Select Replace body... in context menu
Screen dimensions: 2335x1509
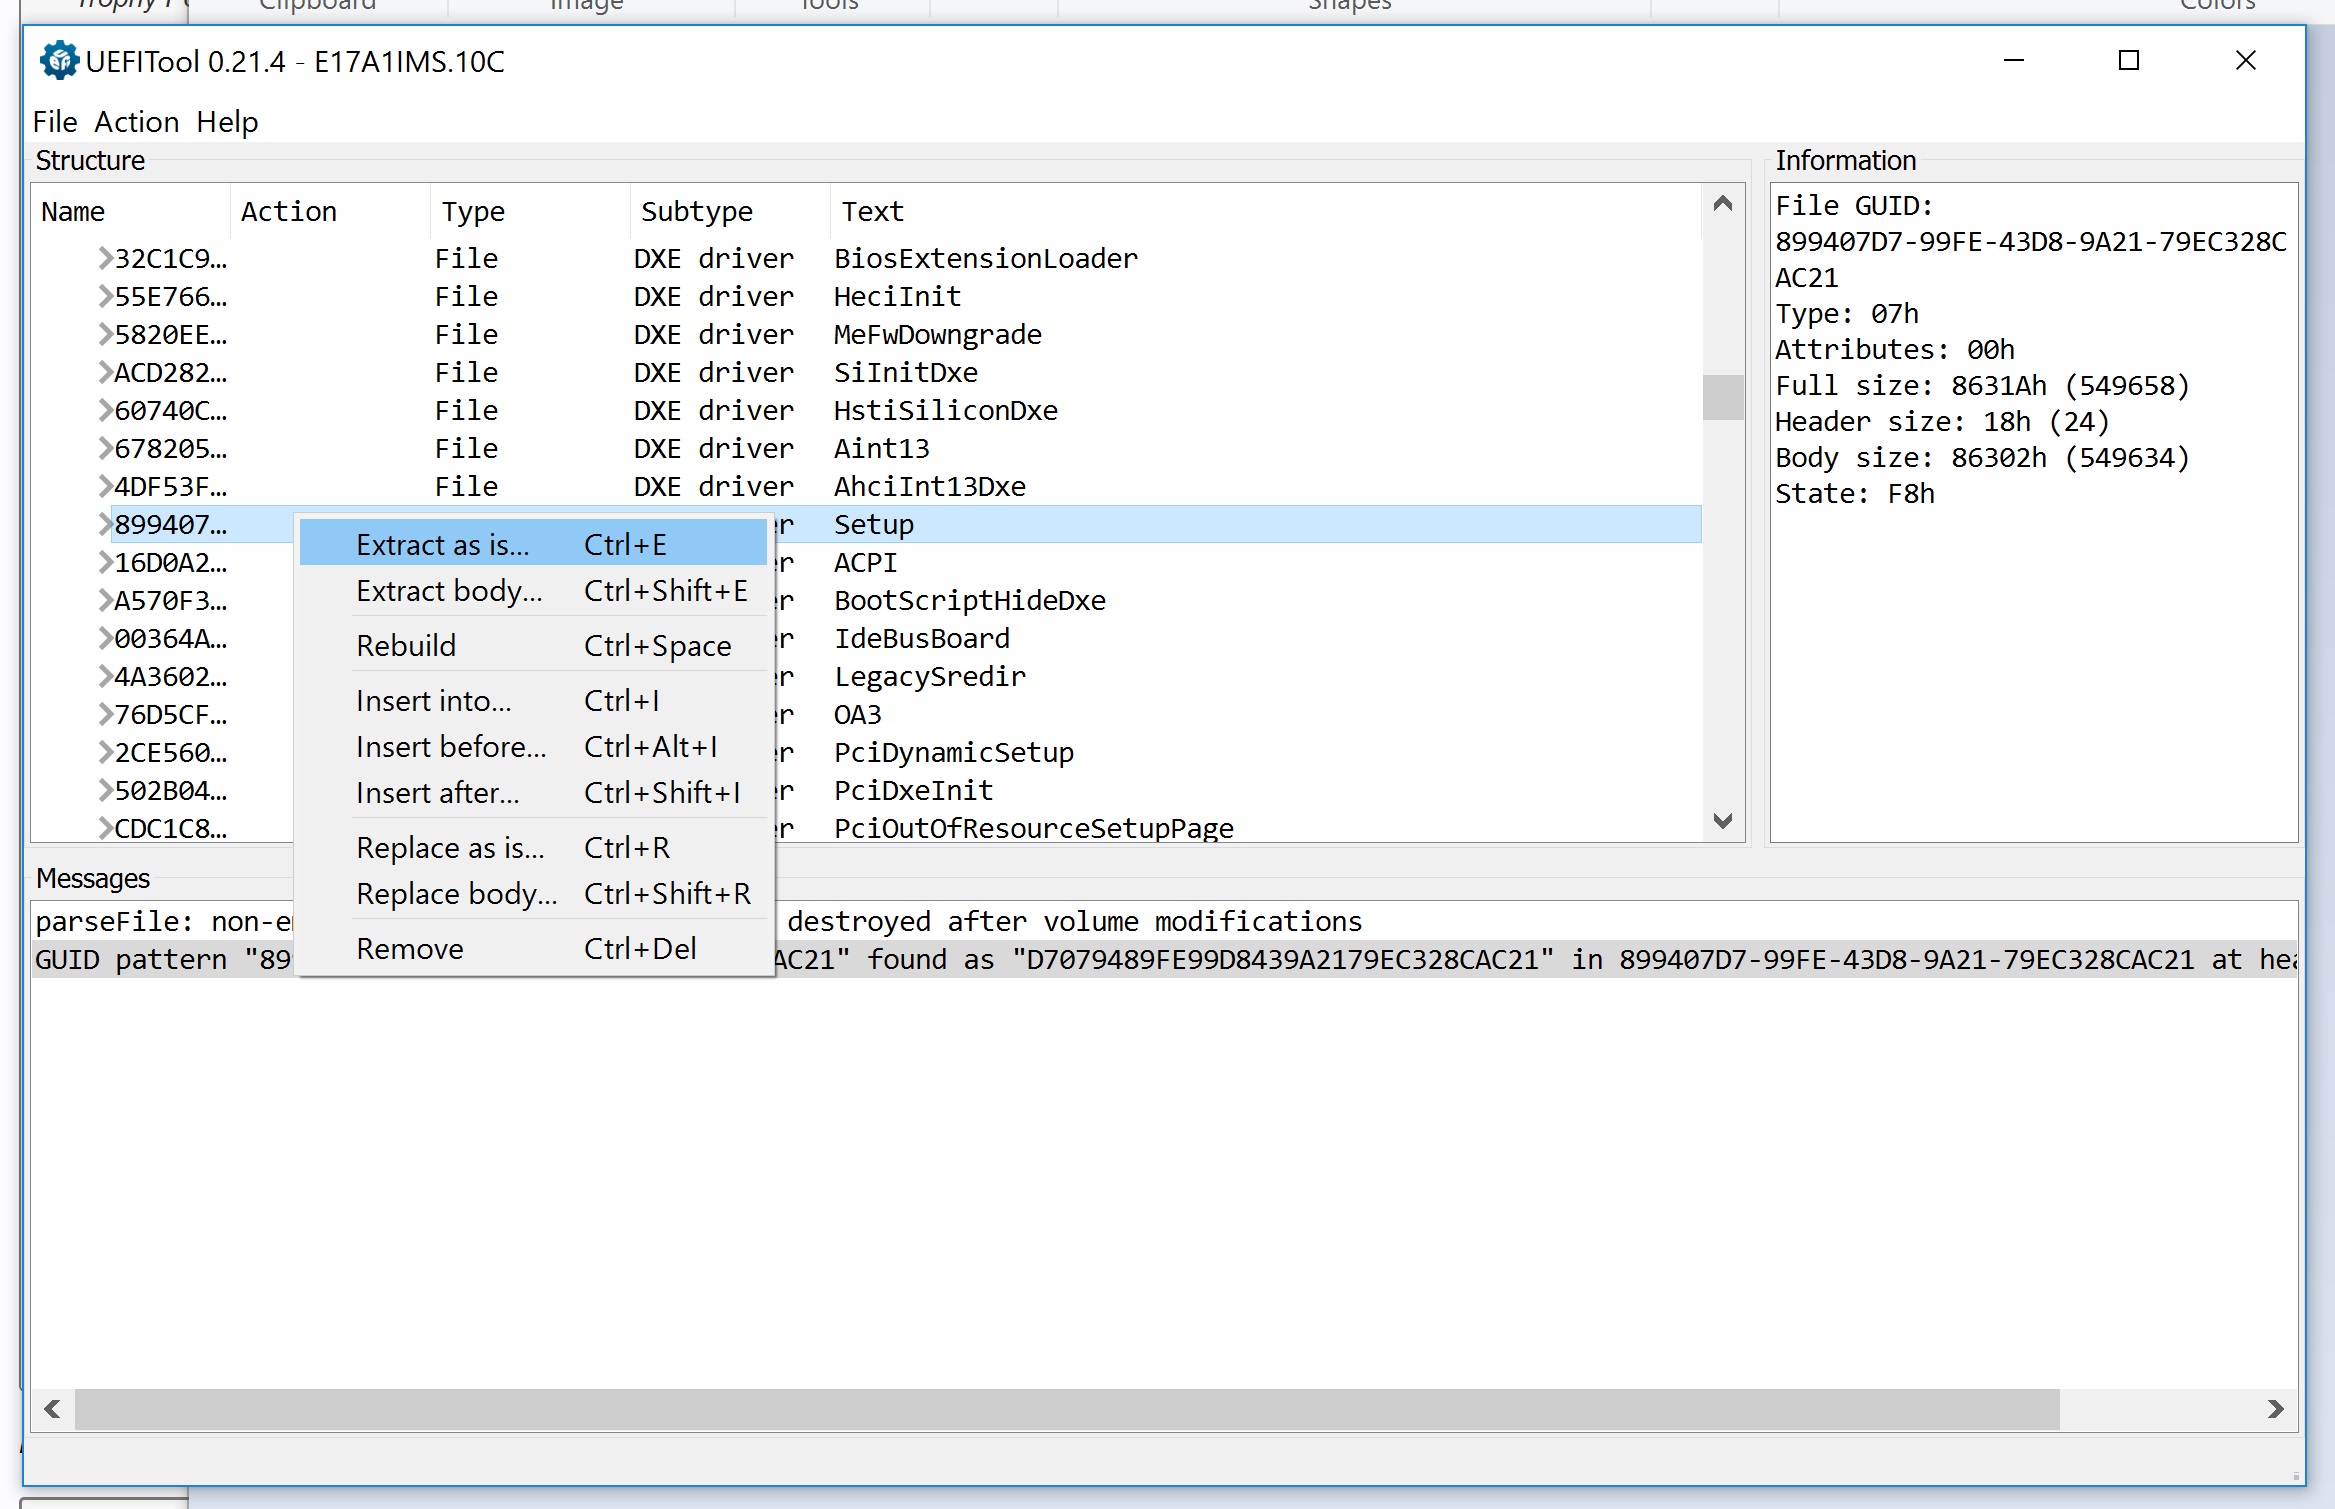coord(456,894)
